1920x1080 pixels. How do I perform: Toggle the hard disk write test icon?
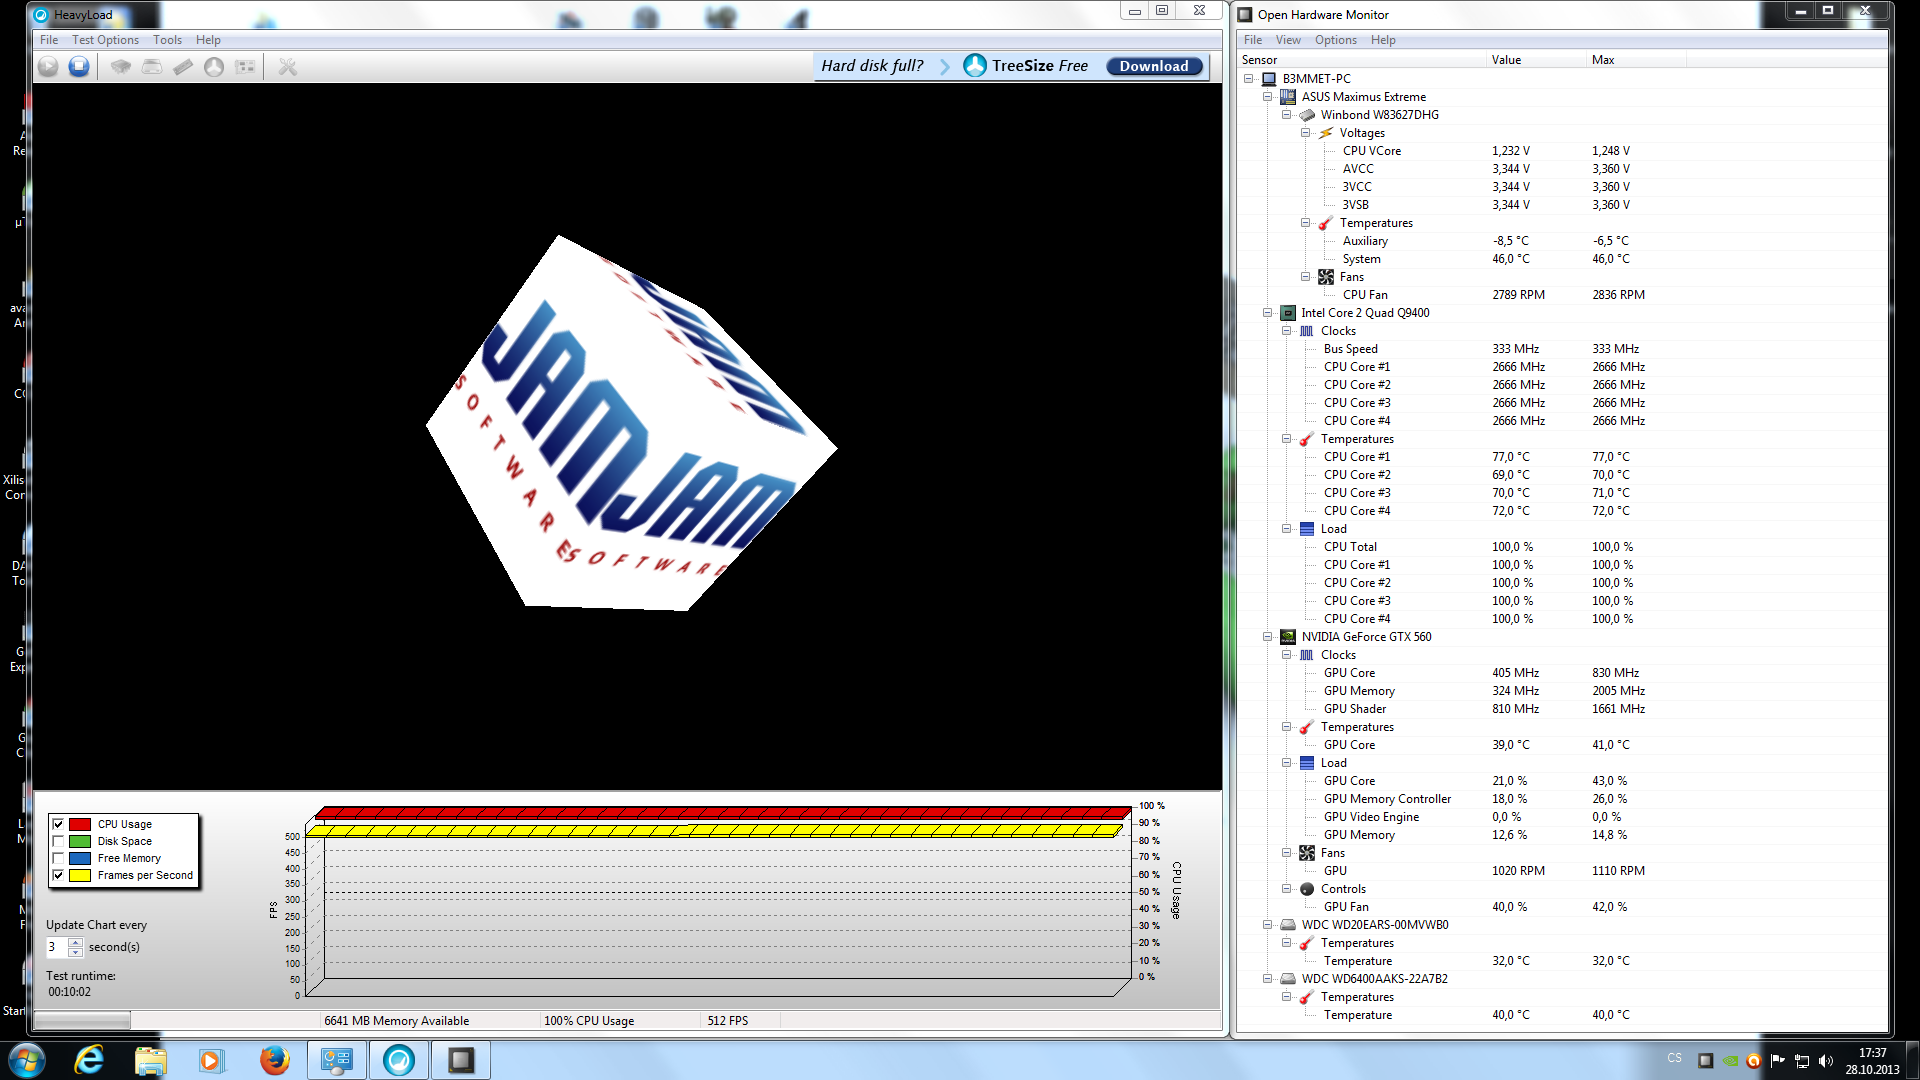click(152, 66)
